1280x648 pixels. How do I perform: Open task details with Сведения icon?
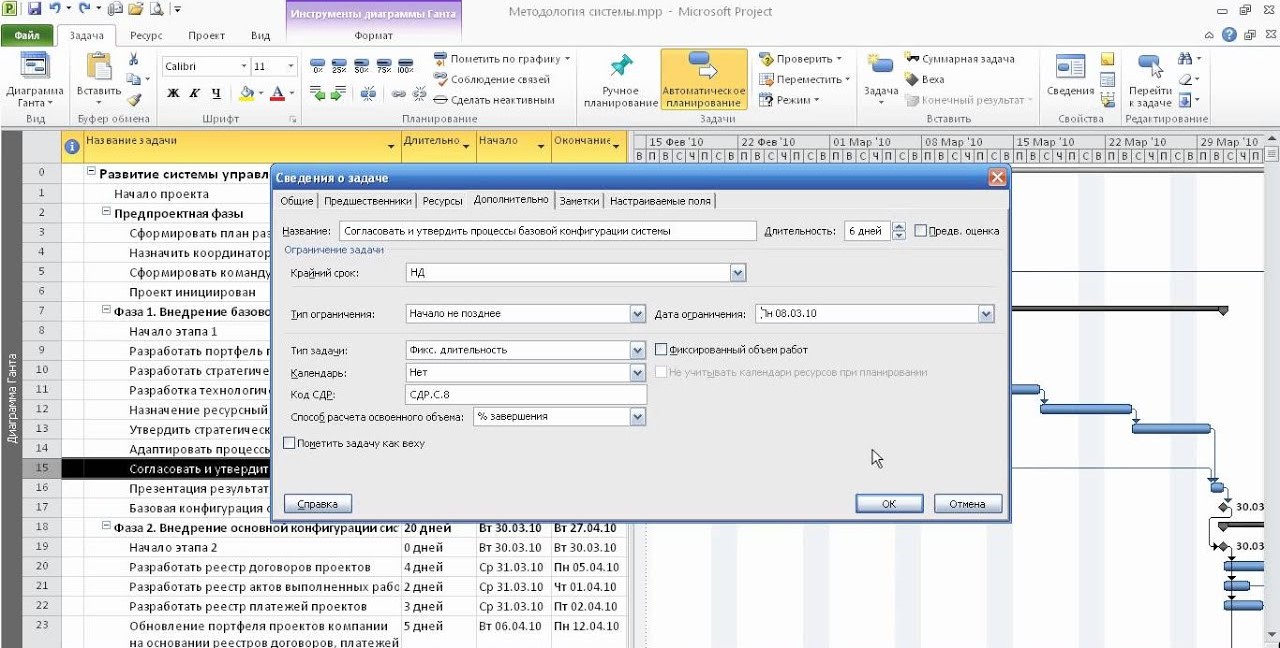tap(1069, 75)
